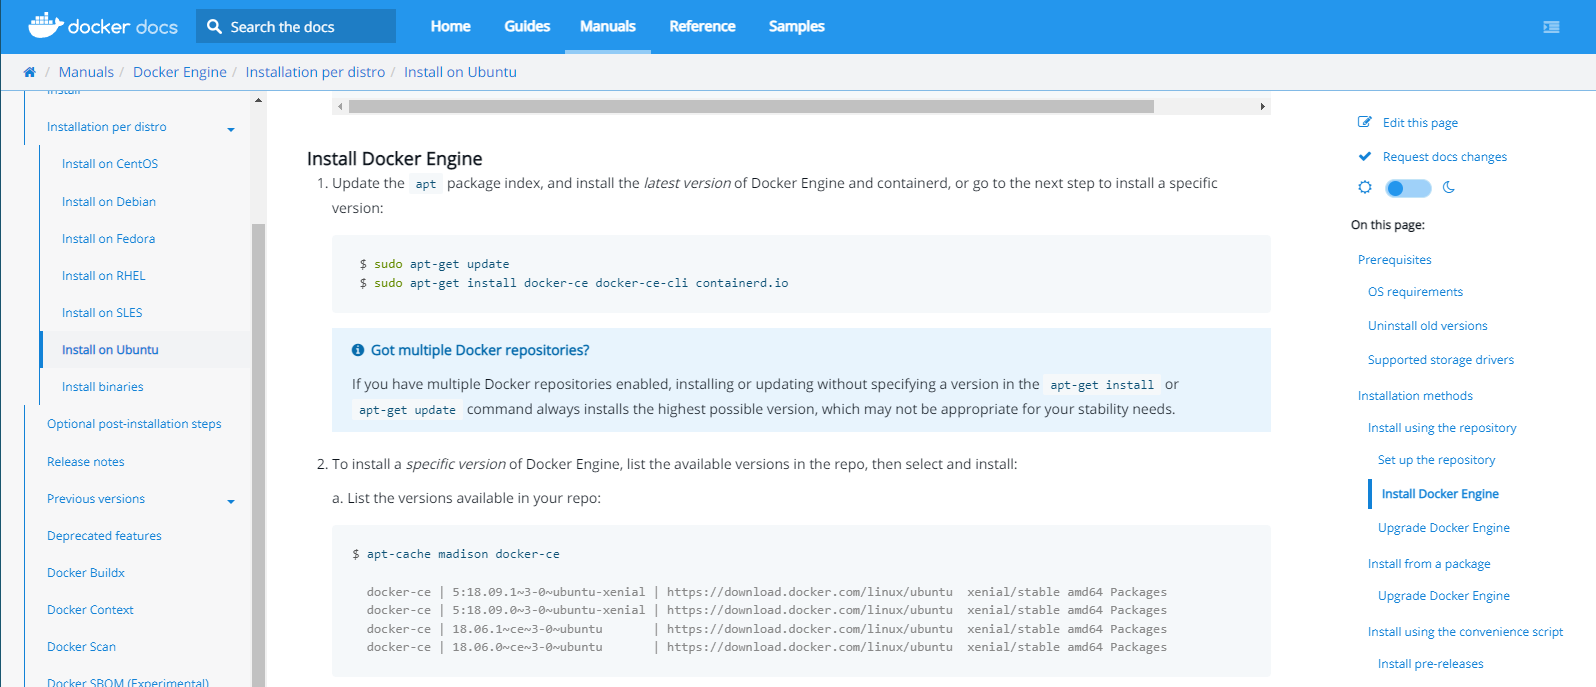Open Install on CentOS in sidebar

coord(110,164)
